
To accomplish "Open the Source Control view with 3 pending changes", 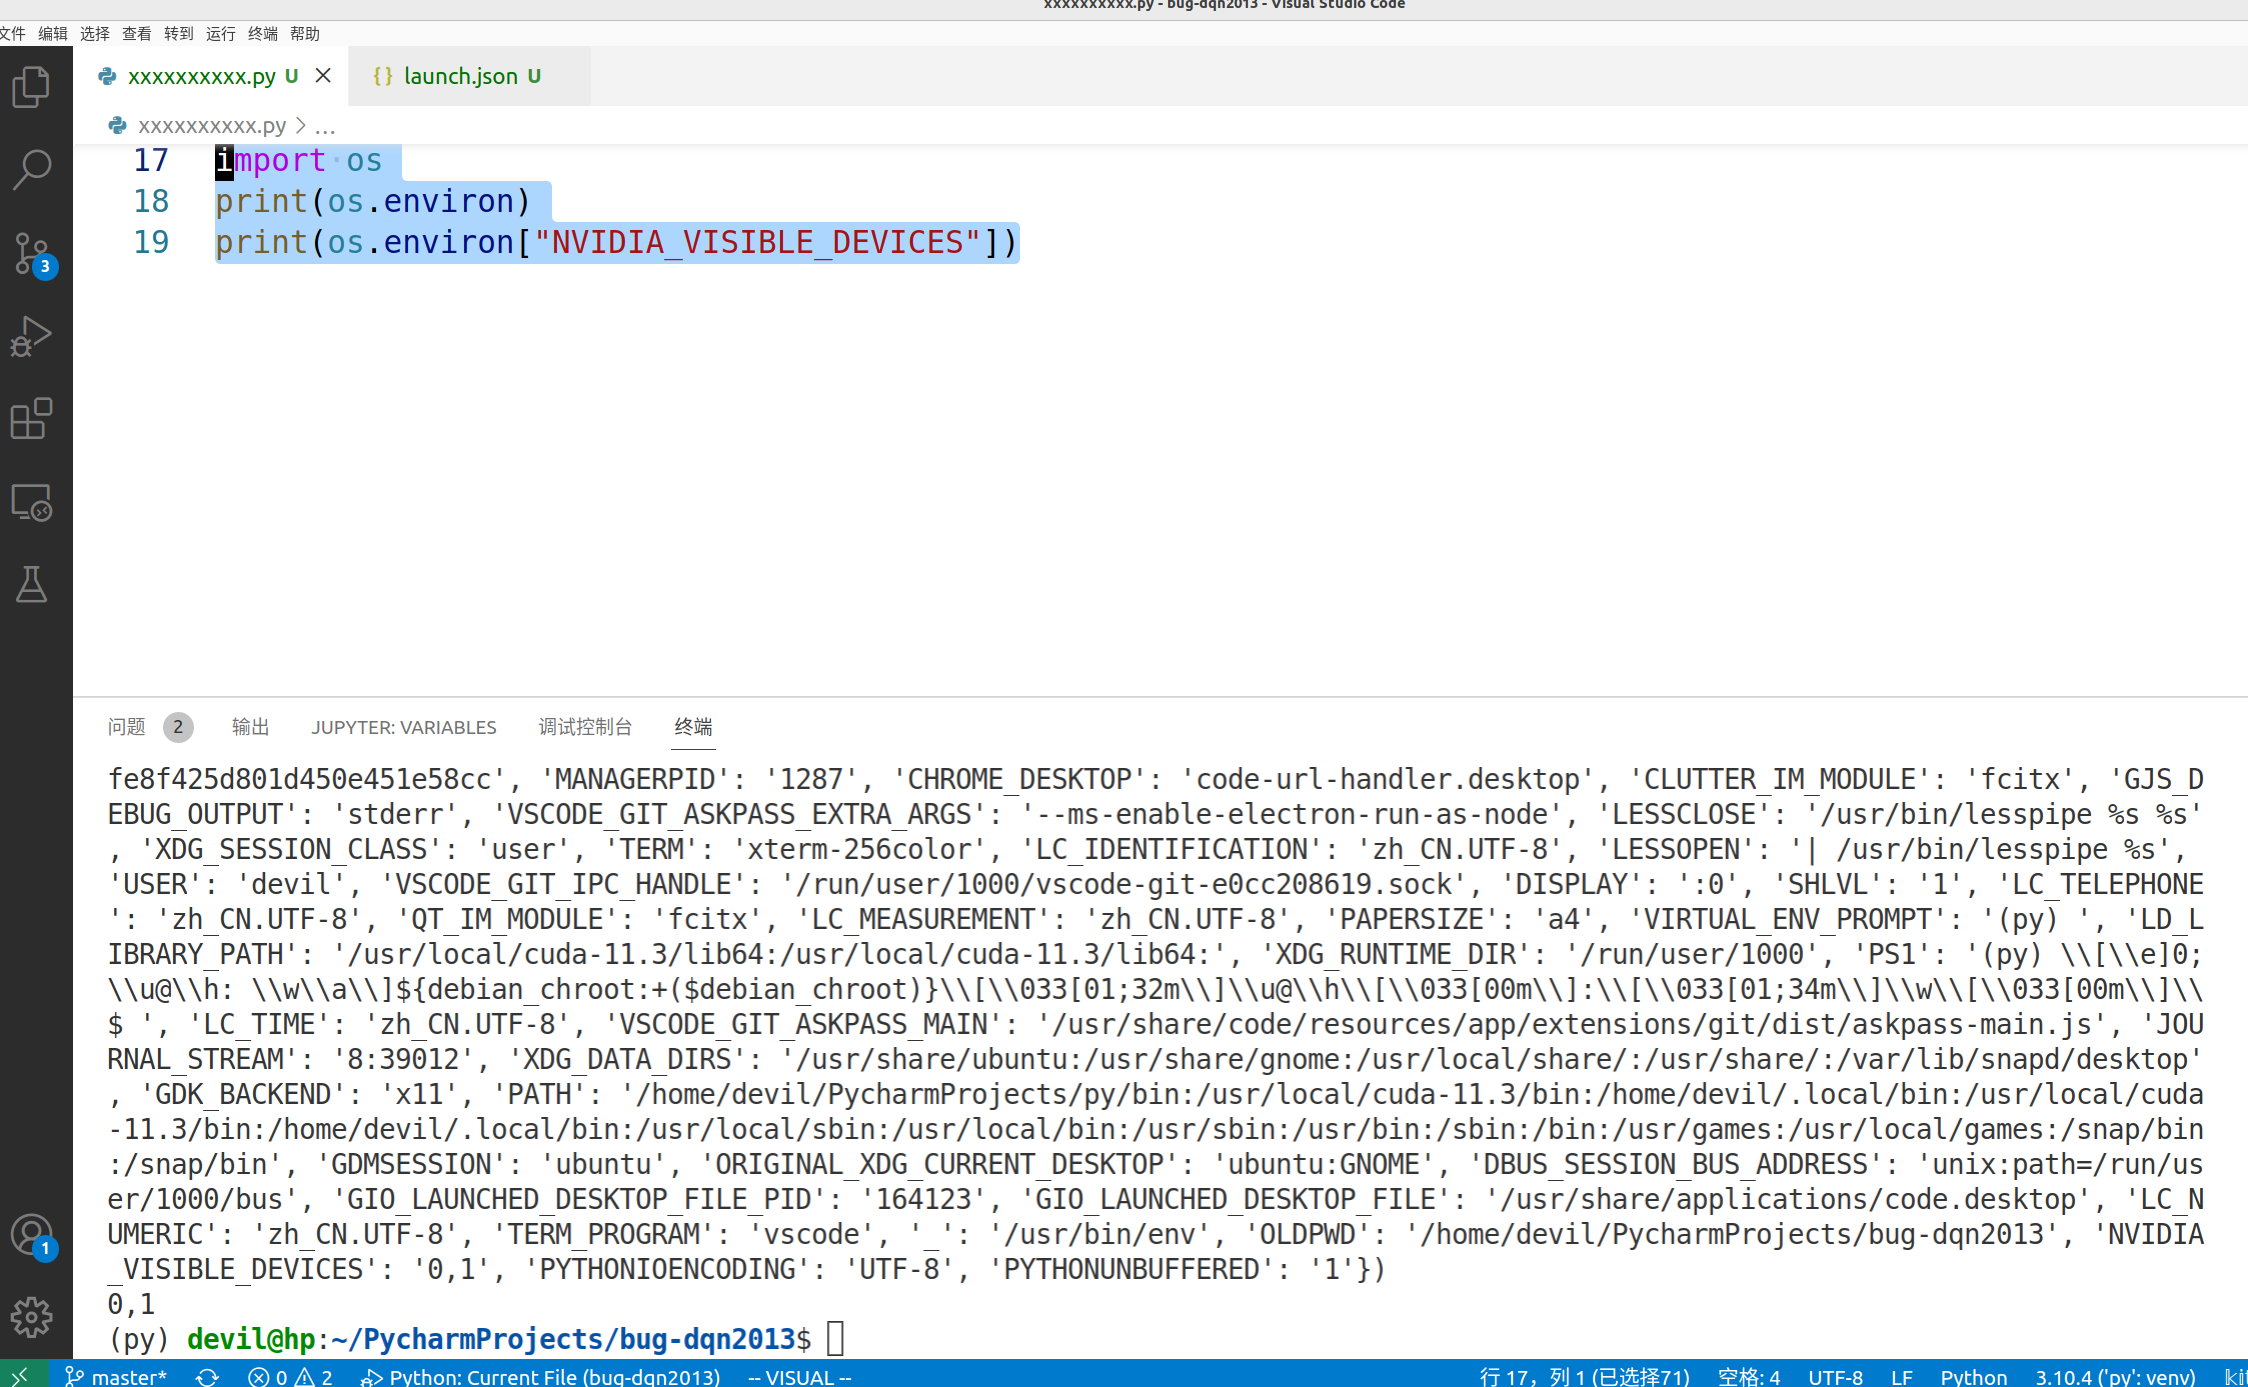I will point(31,253).
